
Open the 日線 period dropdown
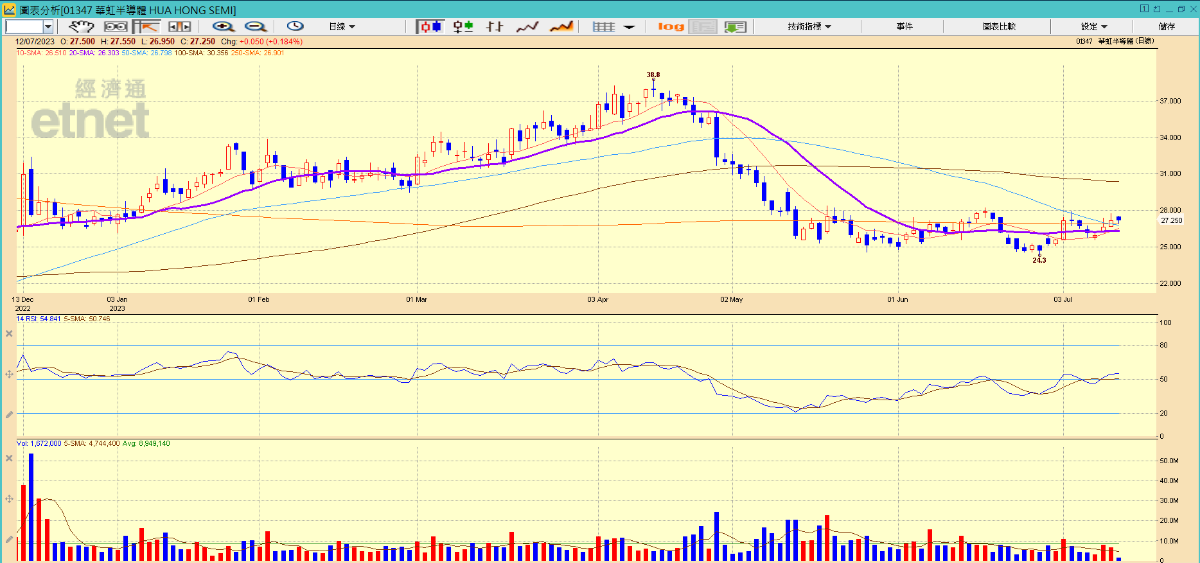[341, 26]
